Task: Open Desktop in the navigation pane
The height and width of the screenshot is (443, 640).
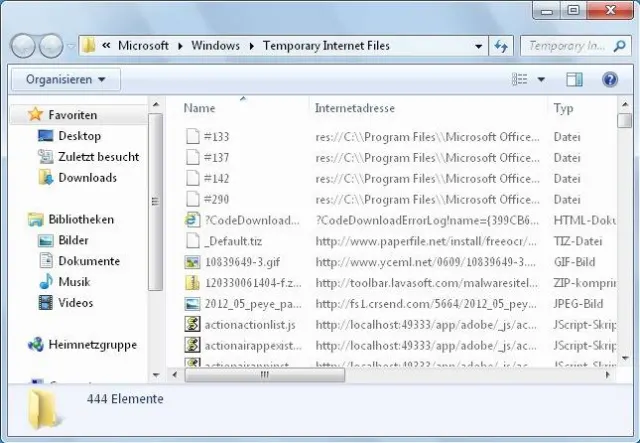Action: [80, 136]
